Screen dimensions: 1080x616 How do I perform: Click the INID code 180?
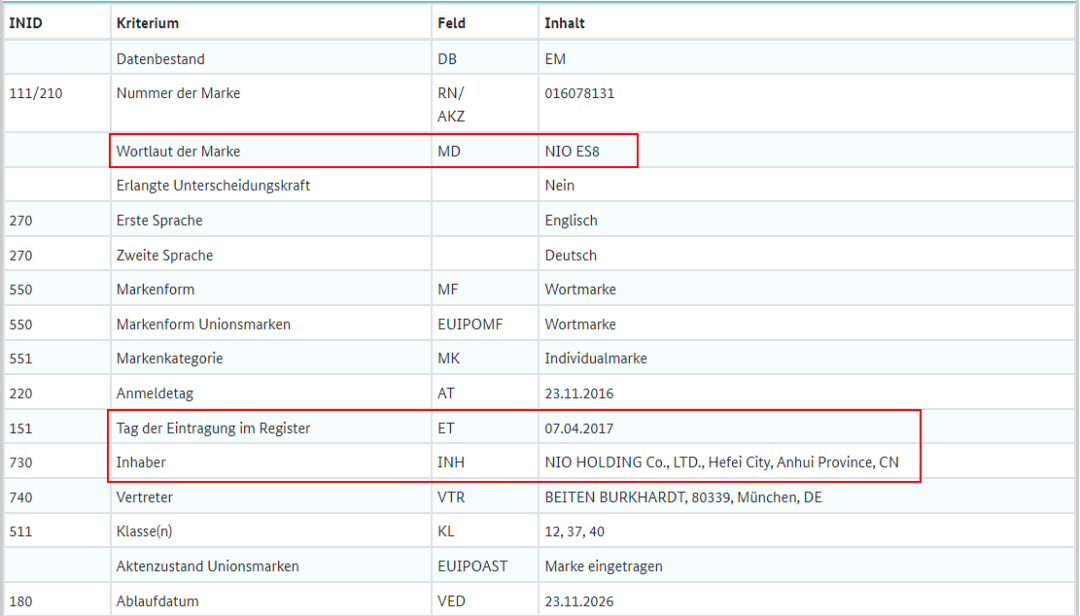pyautogui.click(x=21, y=601)
